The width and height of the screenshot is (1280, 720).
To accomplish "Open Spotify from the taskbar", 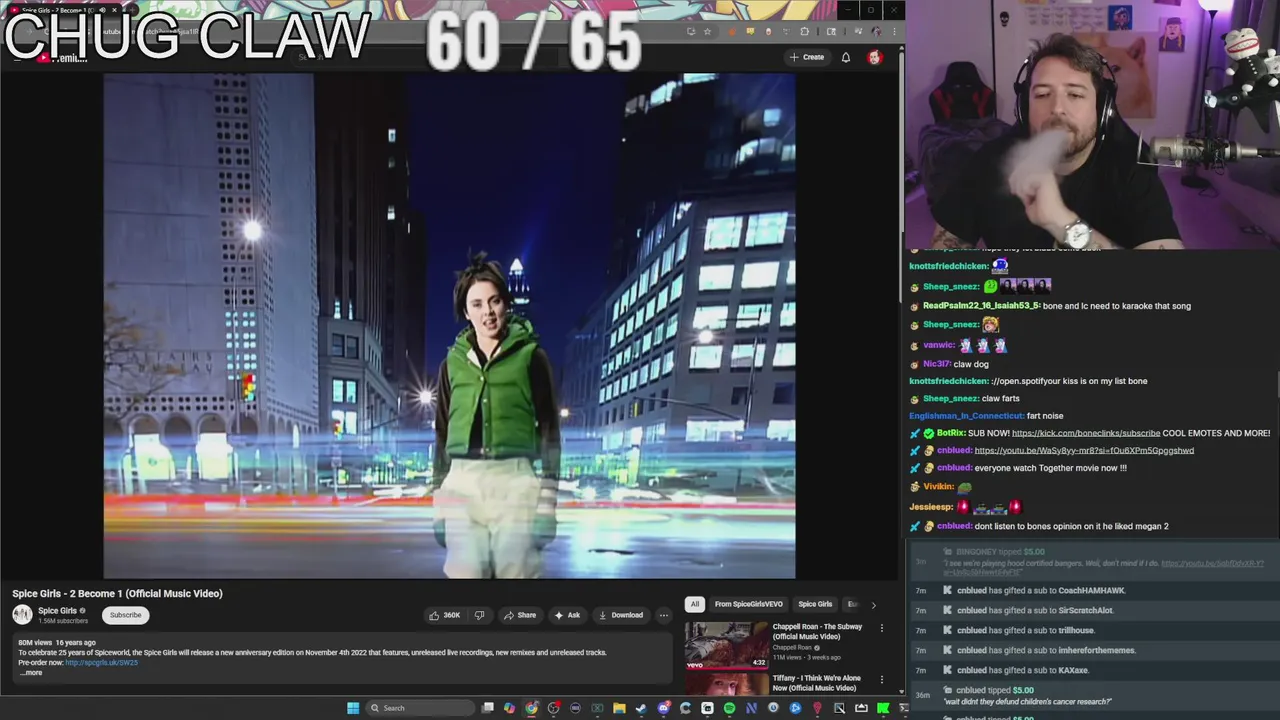I will [729, 708].
